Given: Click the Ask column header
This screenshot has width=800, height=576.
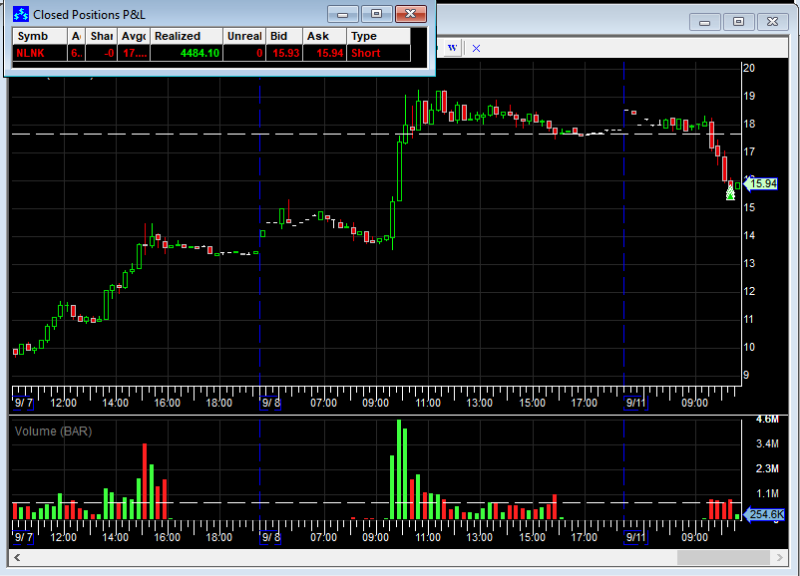Looking at the screenshot, I should tap(324, 36).
